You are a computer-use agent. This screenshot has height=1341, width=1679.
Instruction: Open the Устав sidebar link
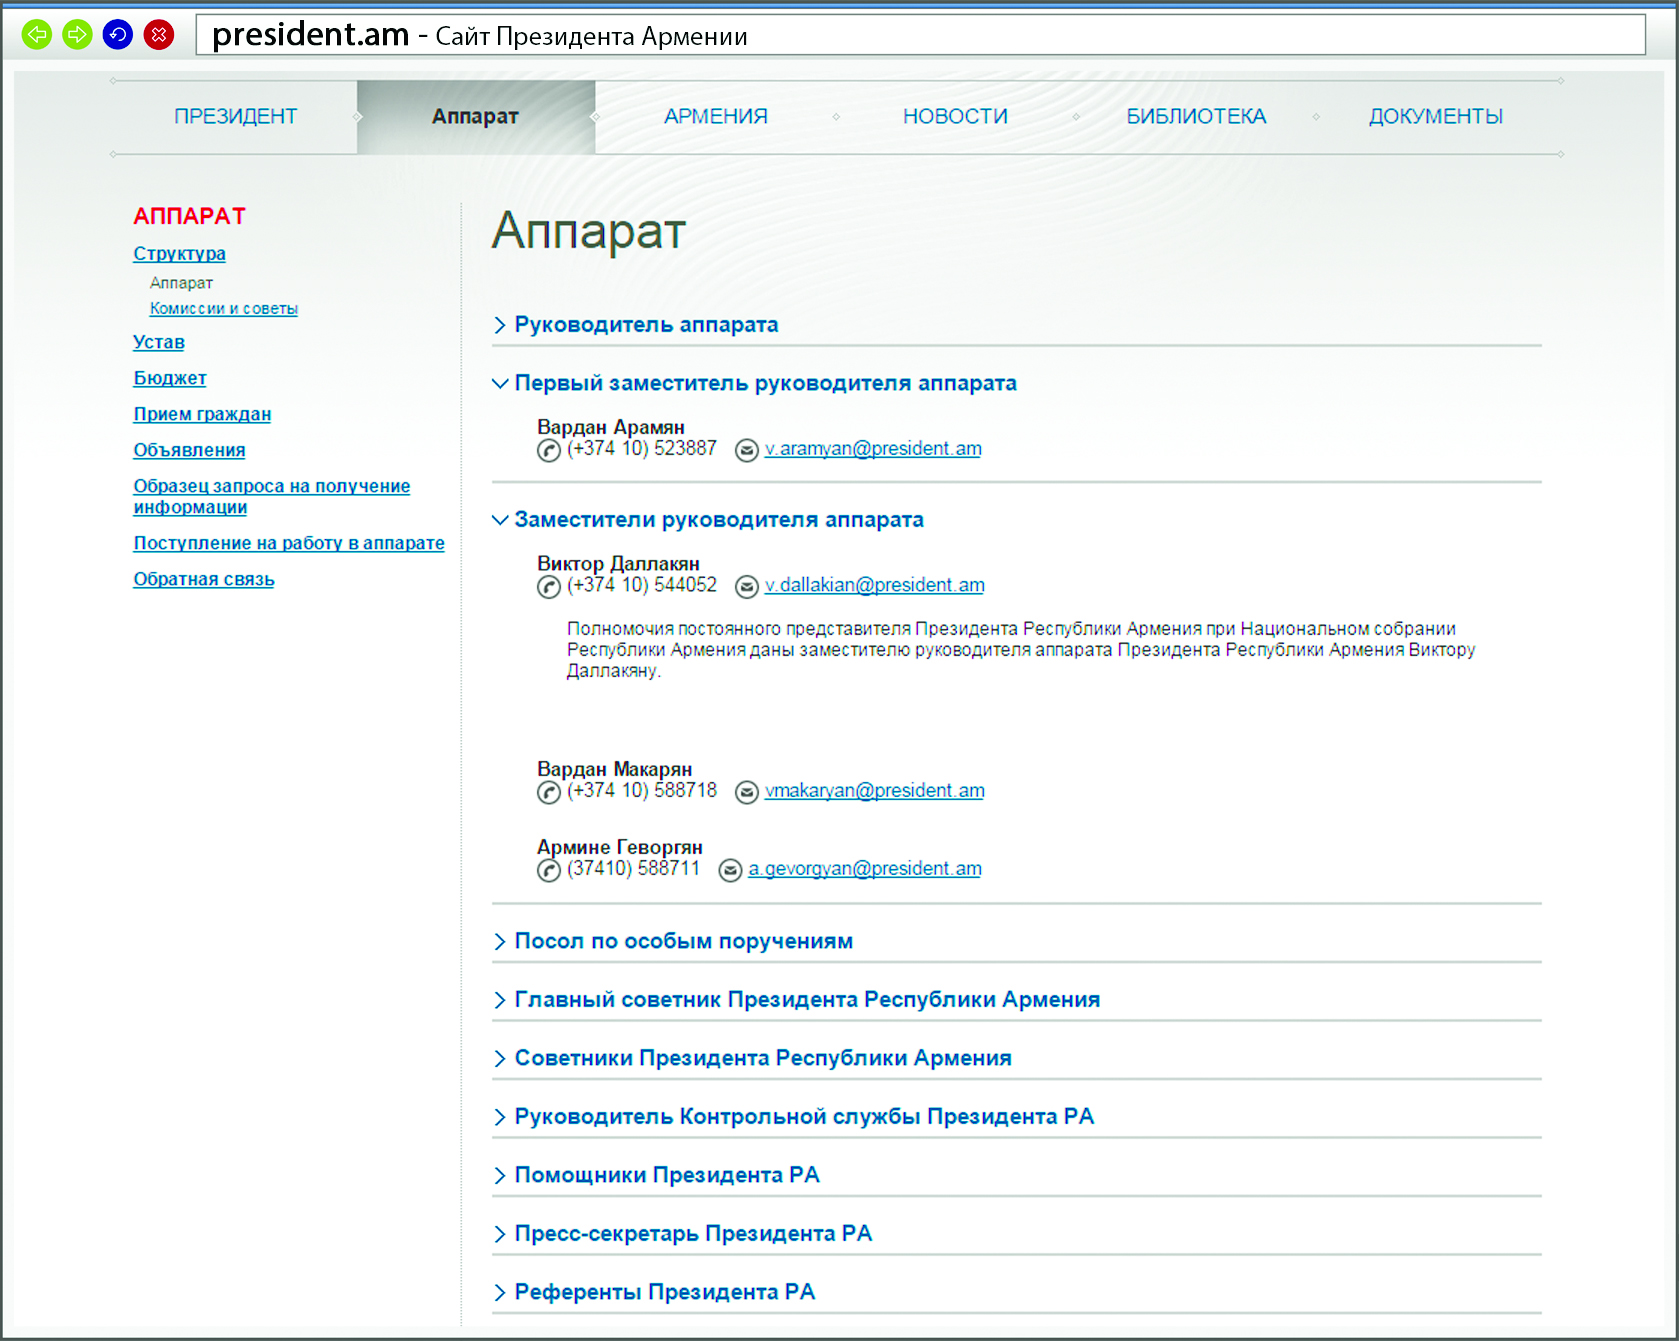tap(159, 342)
